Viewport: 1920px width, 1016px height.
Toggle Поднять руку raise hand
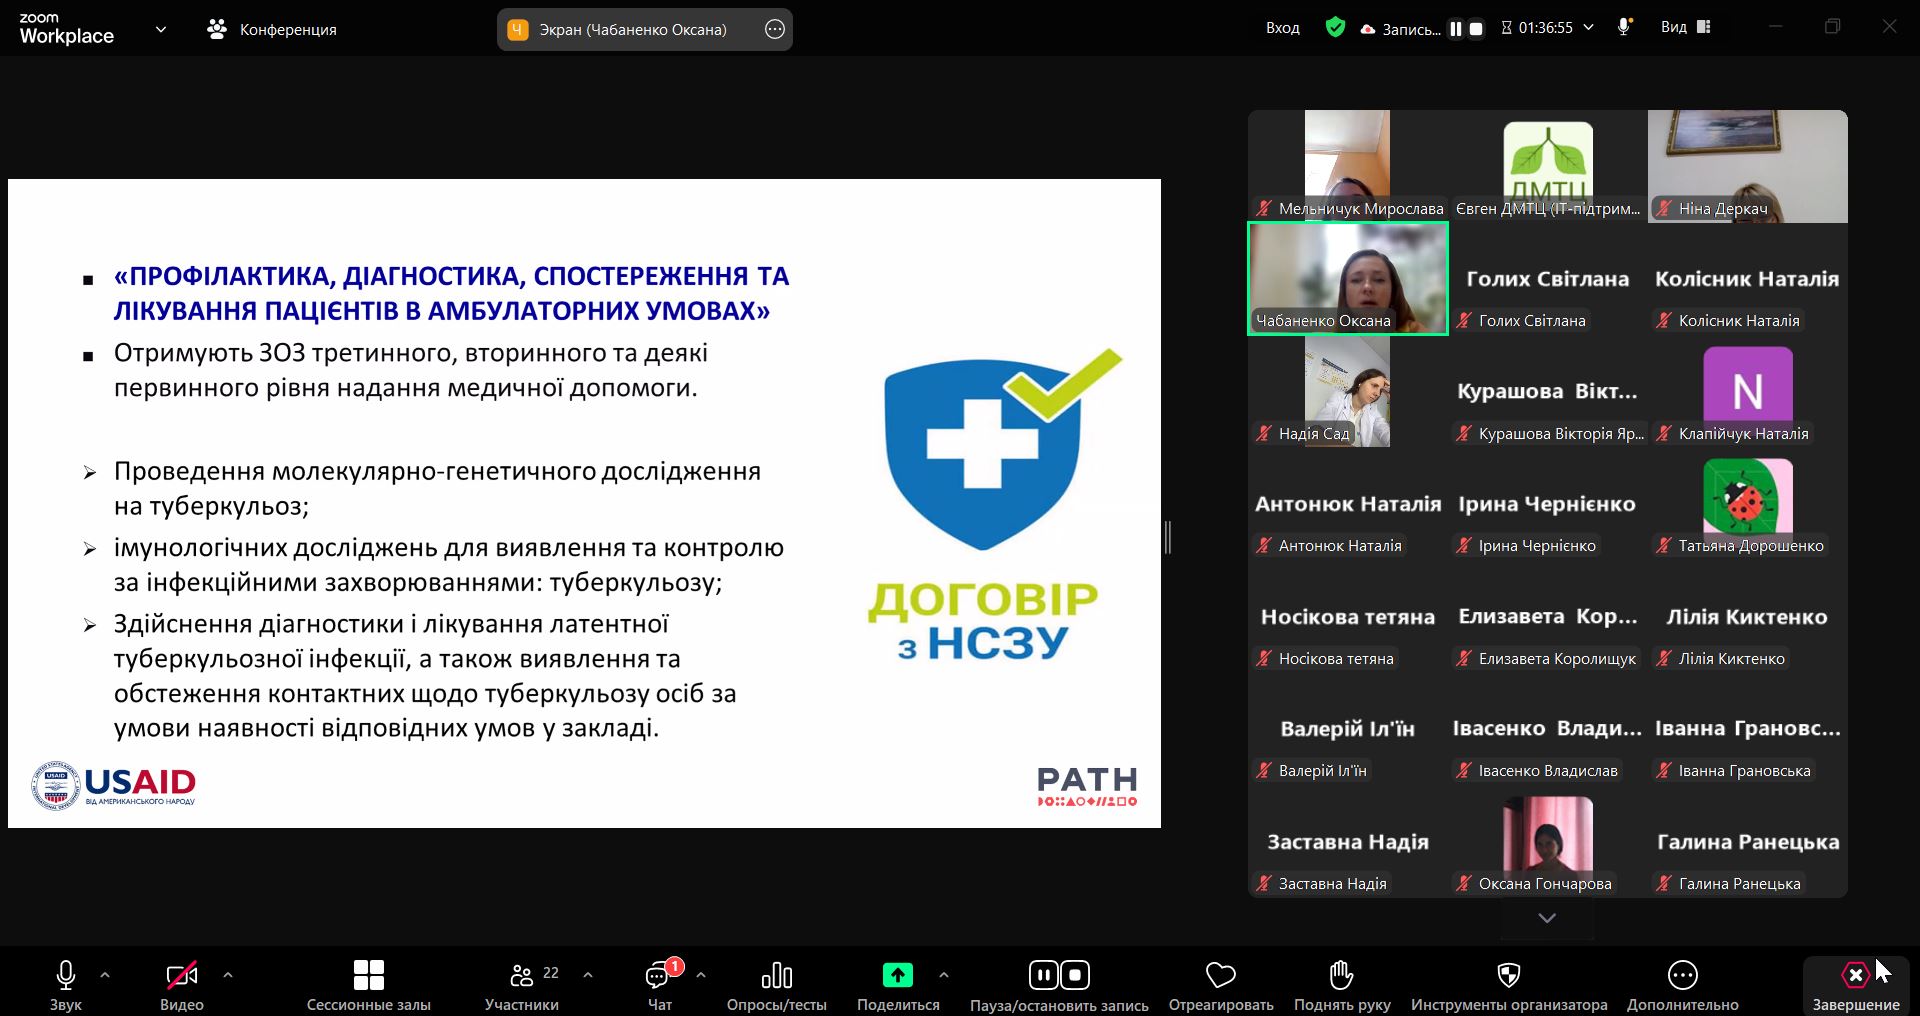click(x=1341, y=984)
